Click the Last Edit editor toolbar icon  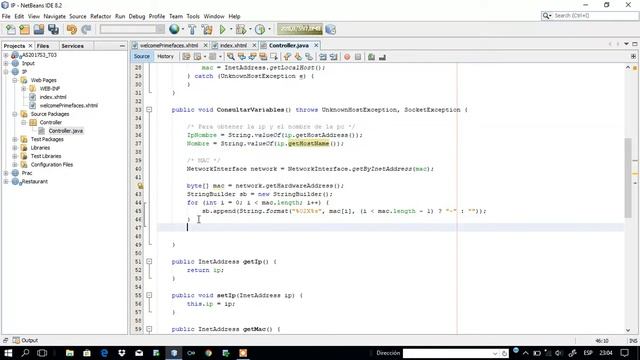point(187,57)
